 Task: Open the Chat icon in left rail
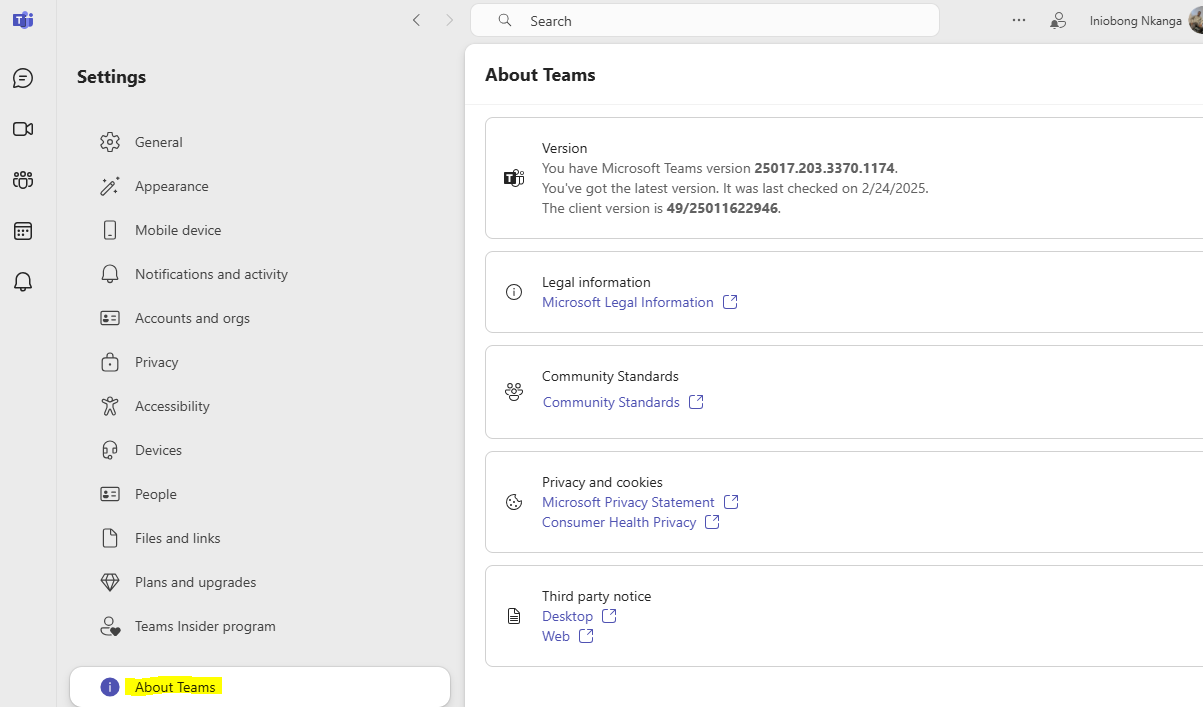point(23,78)
